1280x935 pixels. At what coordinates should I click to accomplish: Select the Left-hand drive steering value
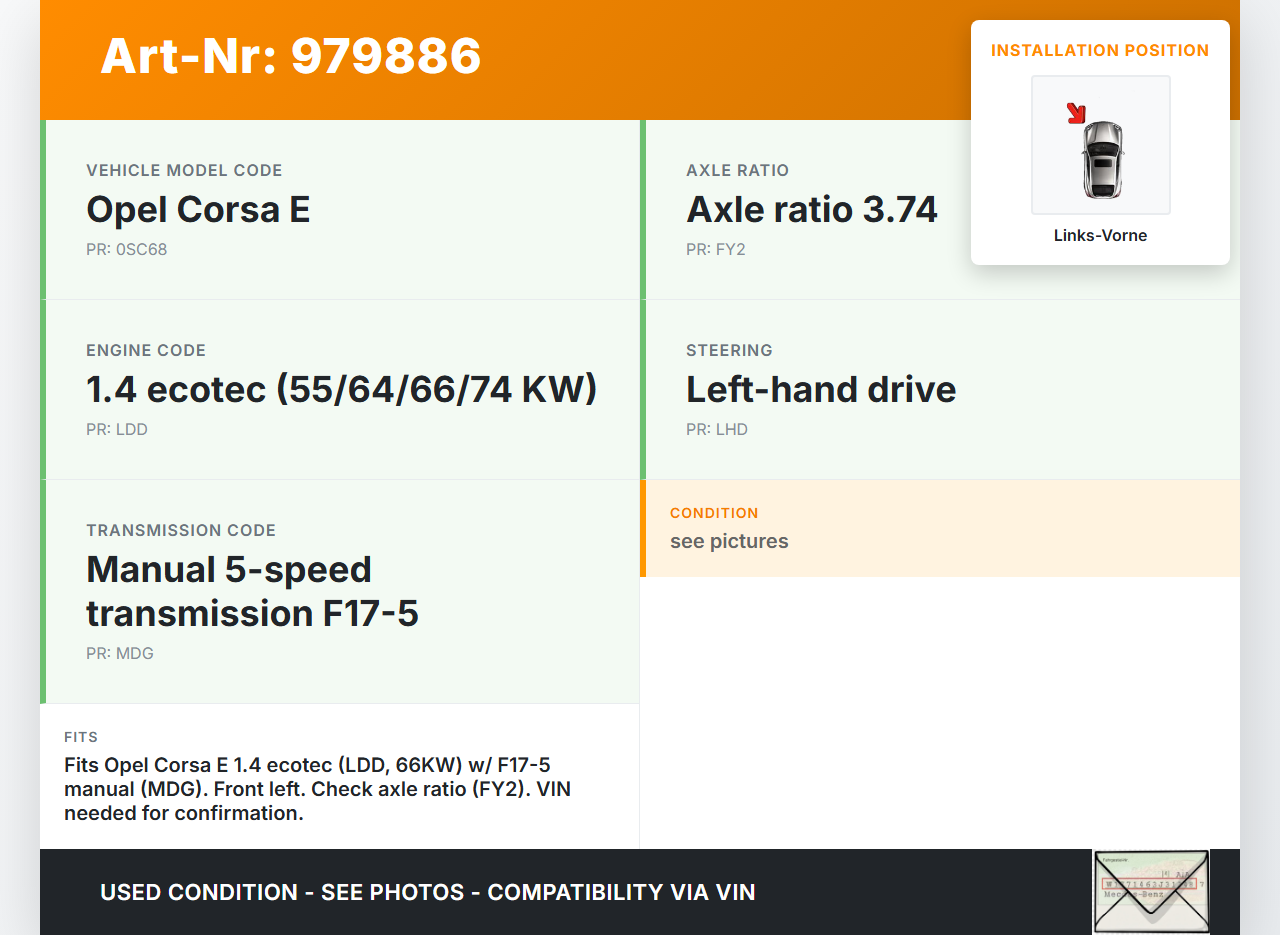pyautogui.click(x=820, y=390)
